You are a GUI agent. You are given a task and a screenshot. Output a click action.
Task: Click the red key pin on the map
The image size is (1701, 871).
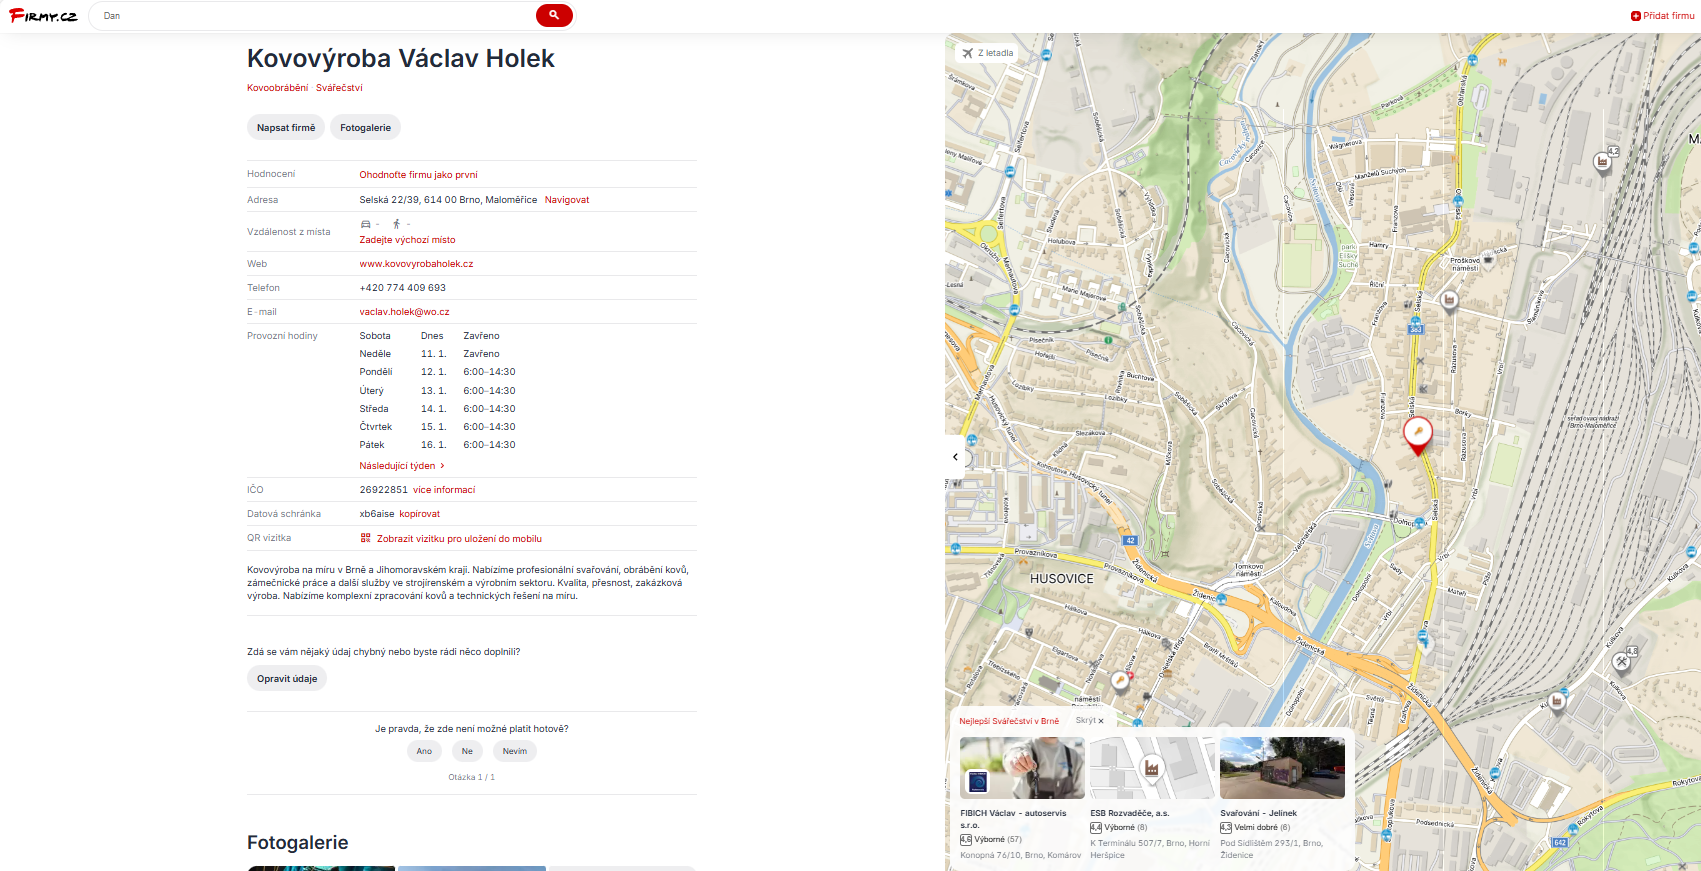click(x=1418, y=435)
